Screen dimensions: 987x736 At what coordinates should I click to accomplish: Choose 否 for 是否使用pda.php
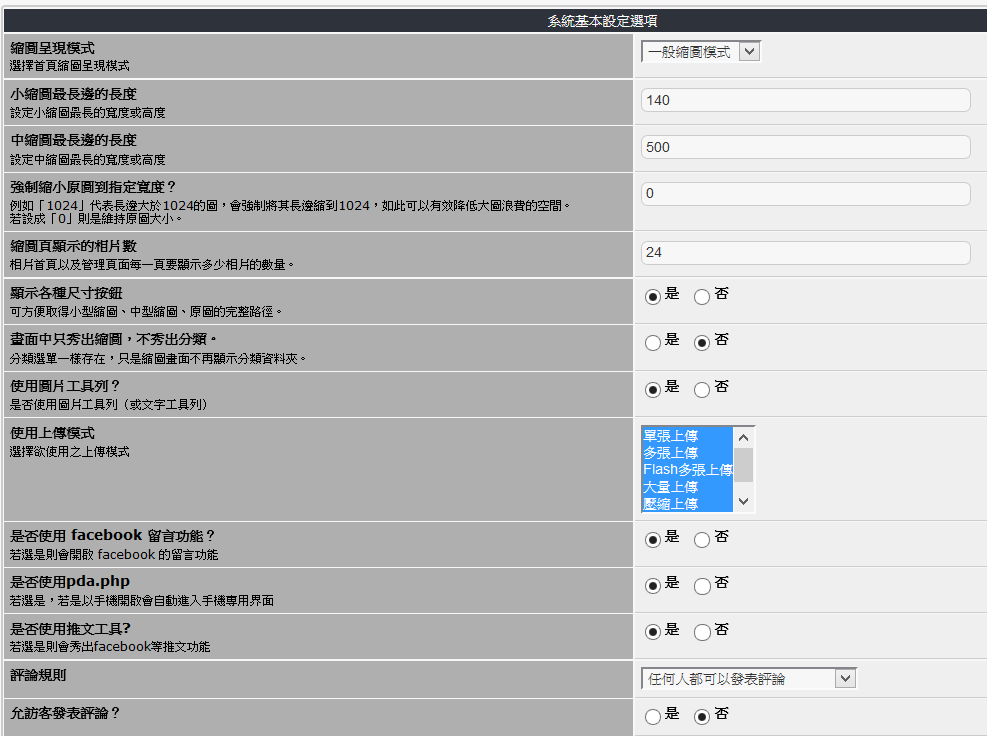[702, 585]
